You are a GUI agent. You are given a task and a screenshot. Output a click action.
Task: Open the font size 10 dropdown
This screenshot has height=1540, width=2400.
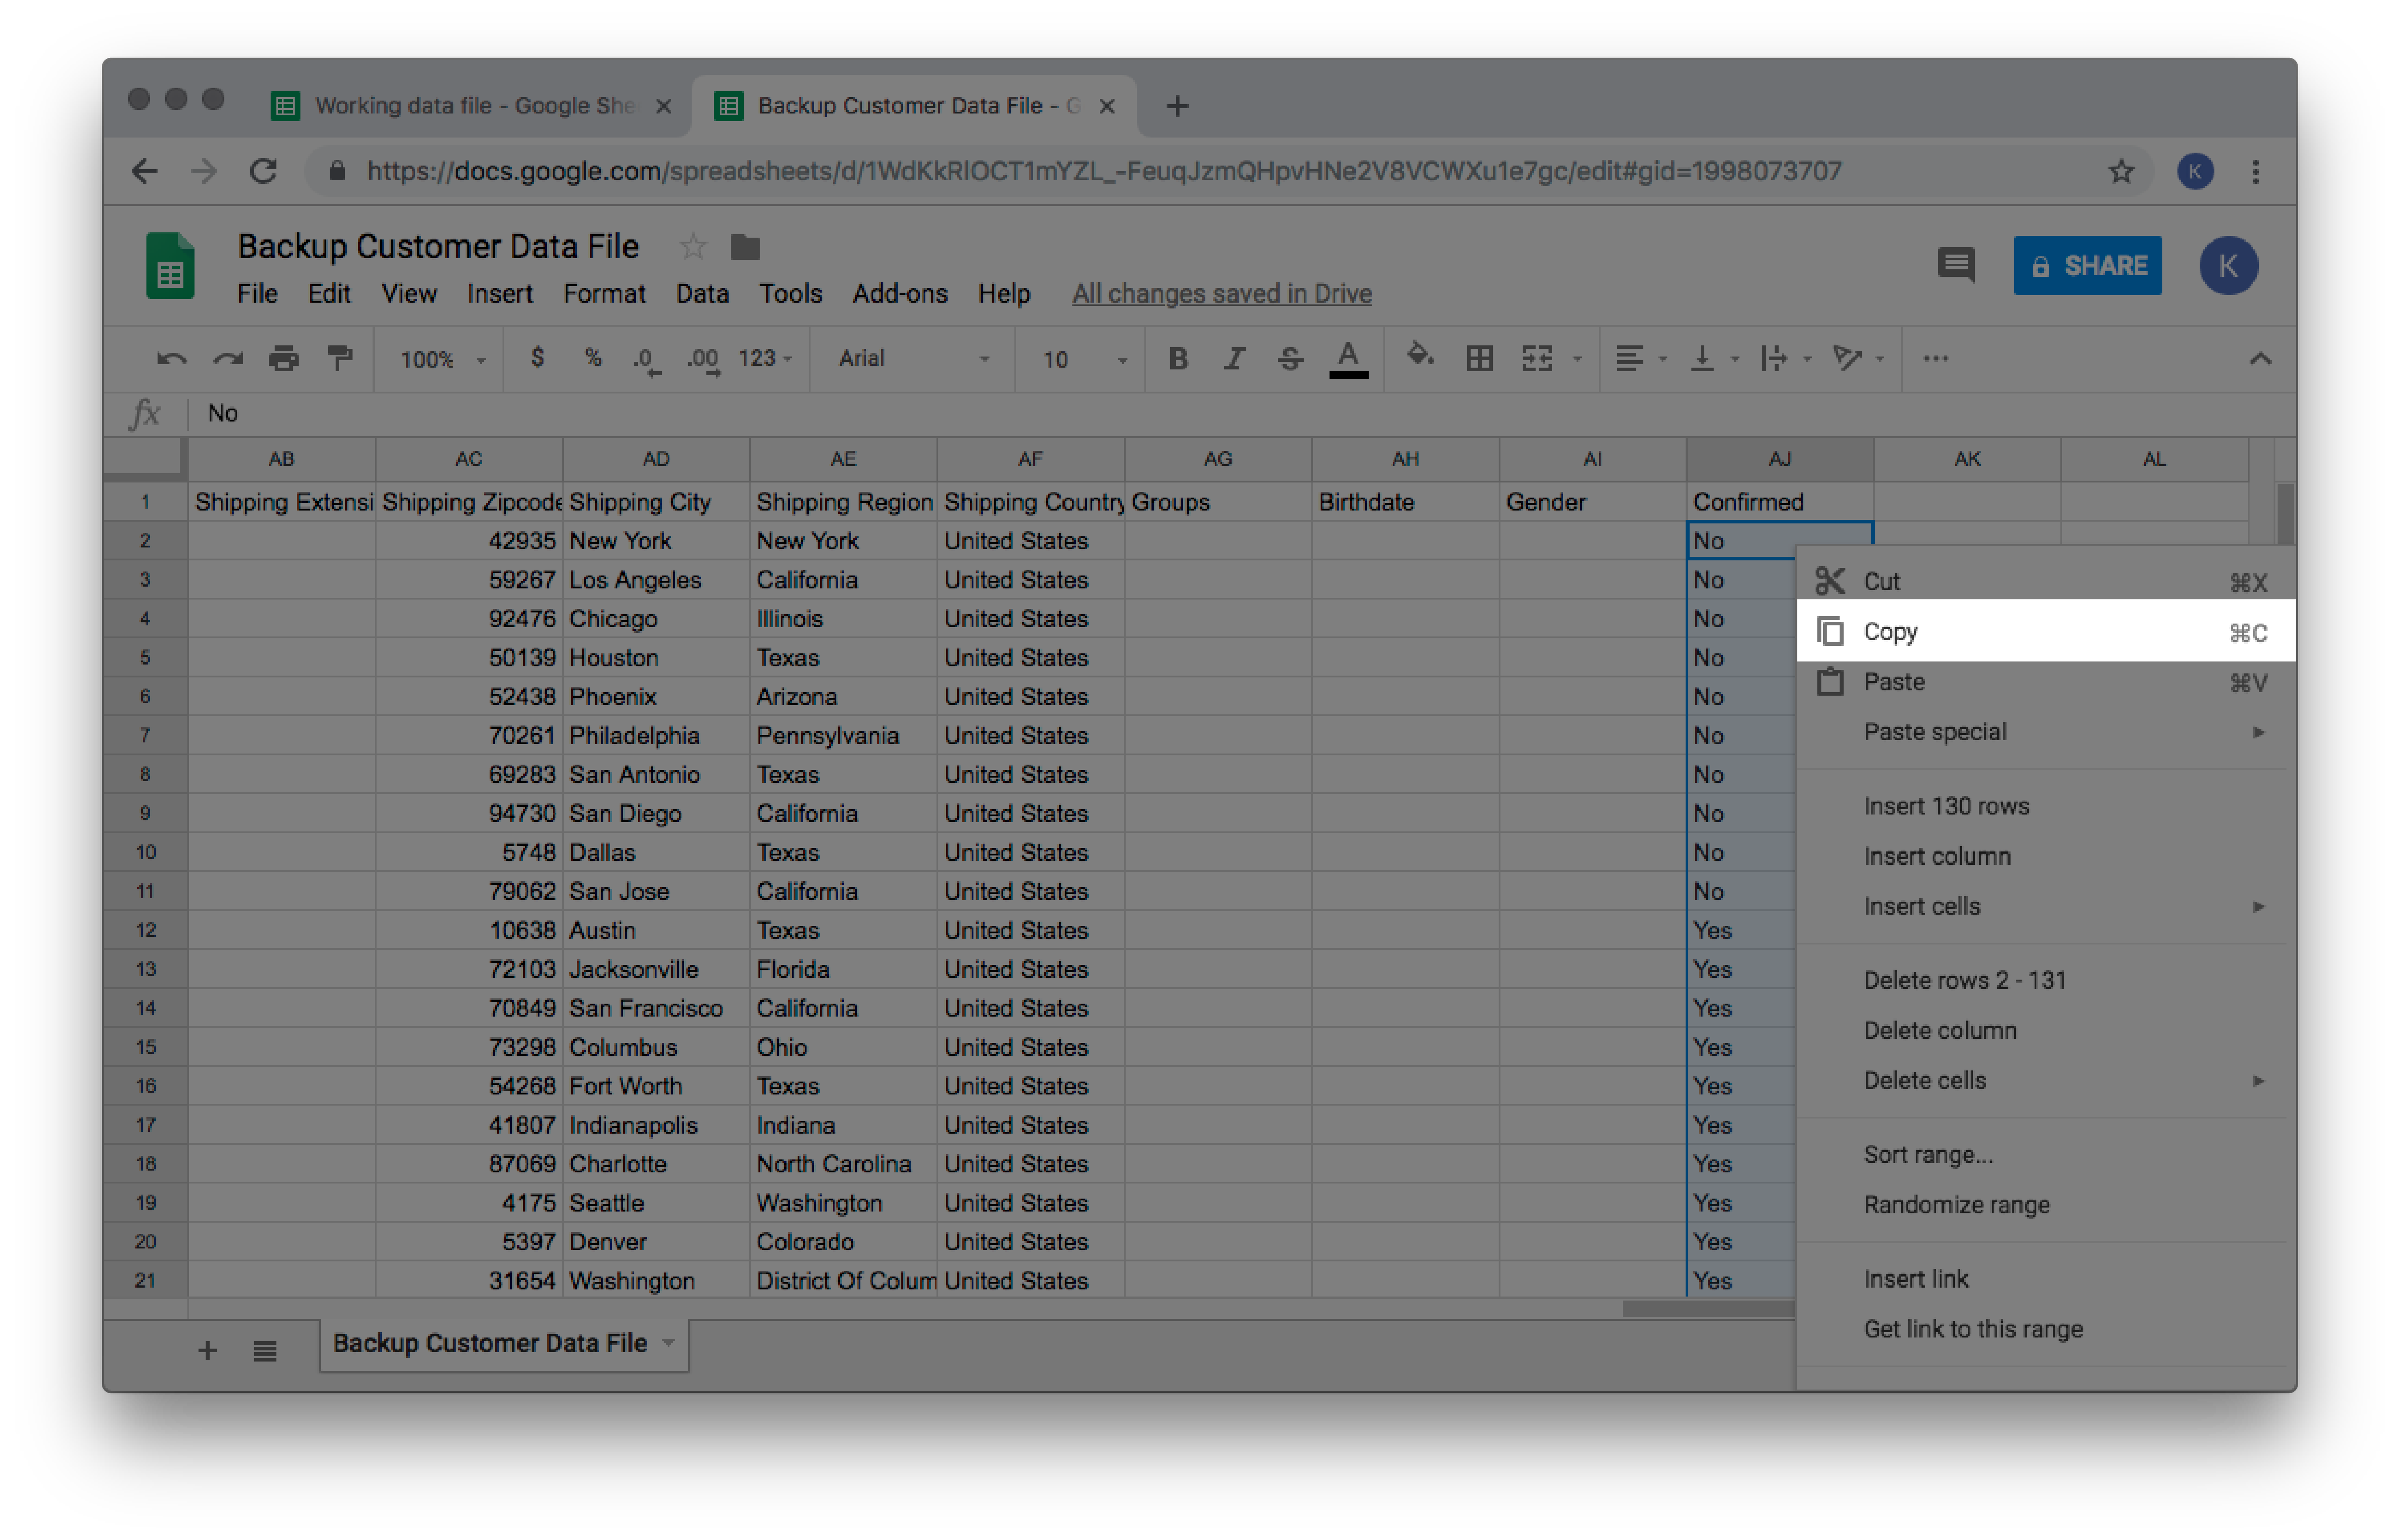[x=1085, y=359]
